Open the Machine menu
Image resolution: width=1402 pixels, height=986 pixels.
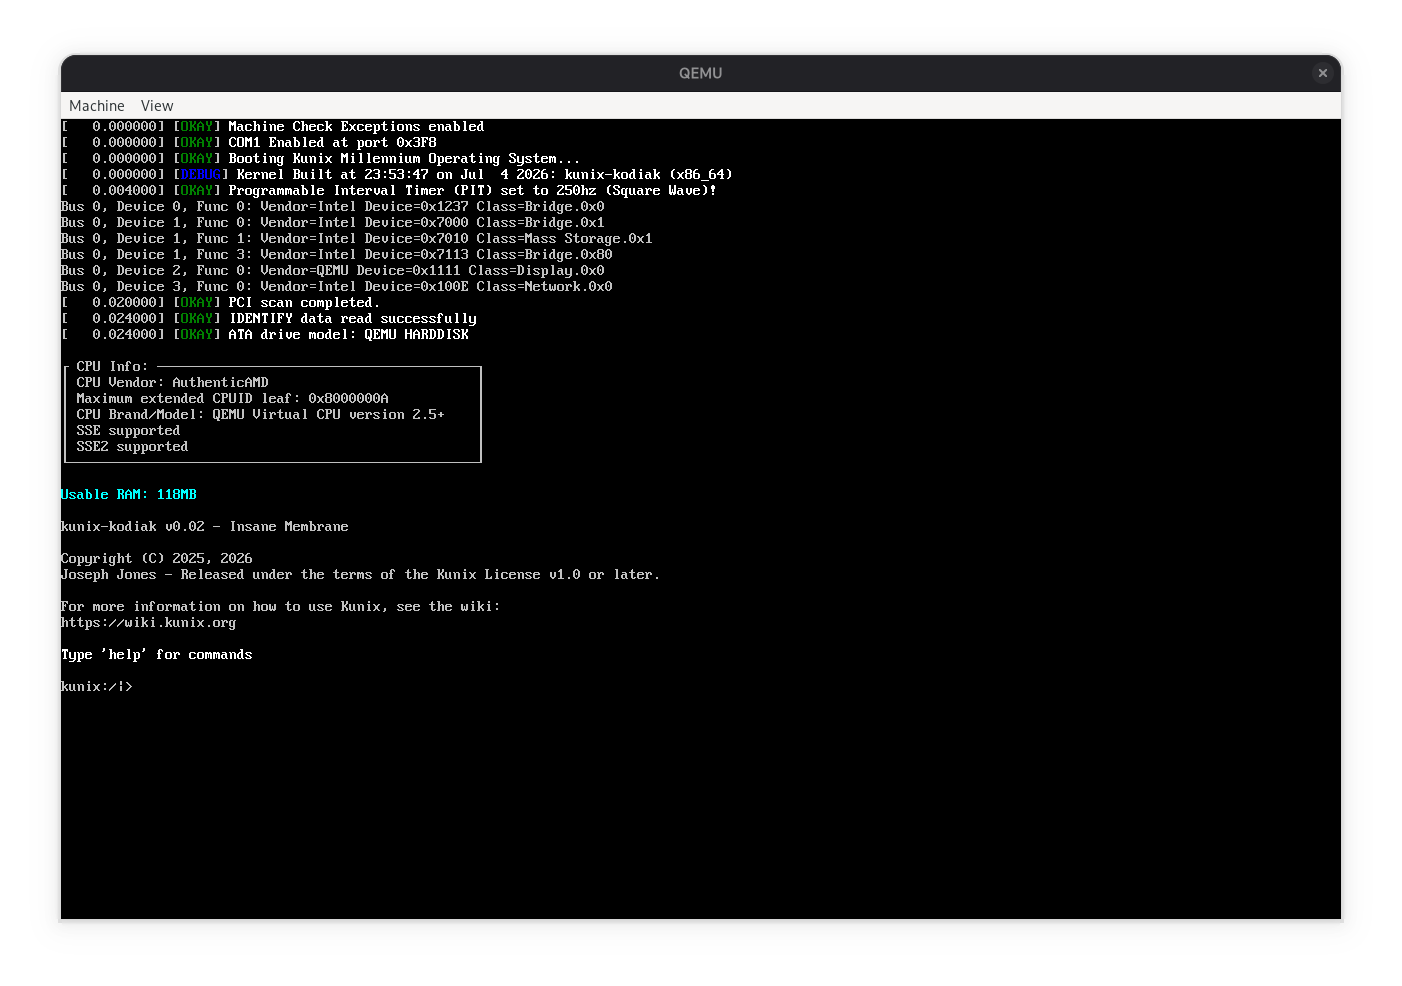pos(97,106)
